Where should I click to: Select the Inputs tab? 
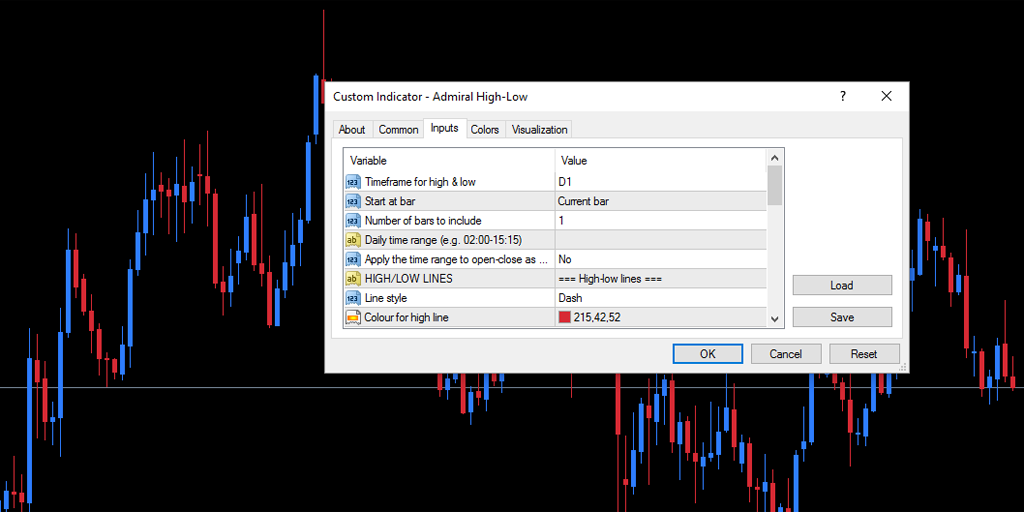pyautogui.click(x=444, y=129)
